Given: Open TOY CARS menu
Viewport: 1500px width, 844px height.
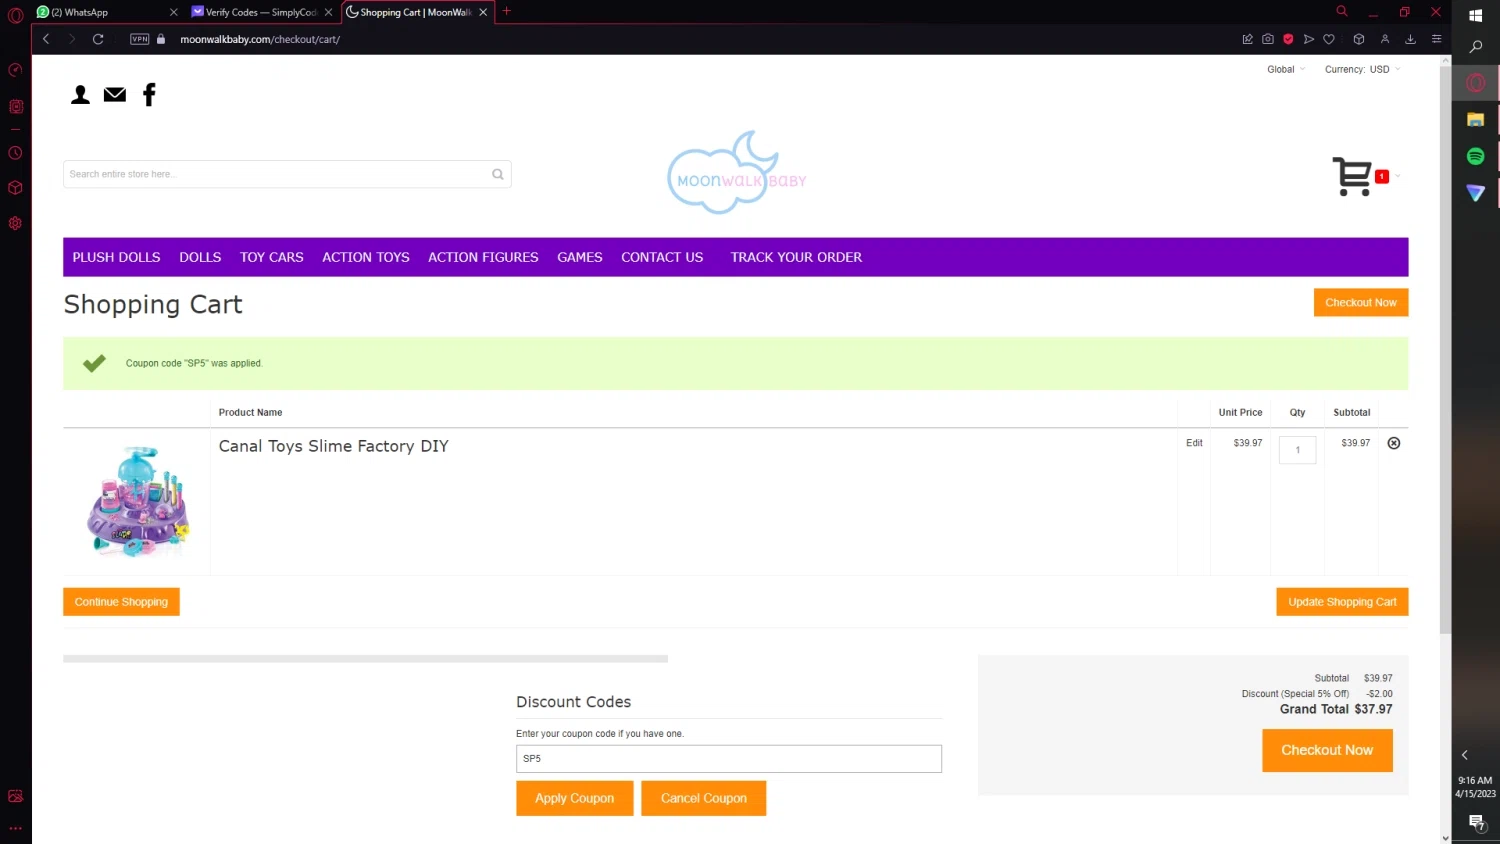Looking at the screenshot, I should coord(271,257).
